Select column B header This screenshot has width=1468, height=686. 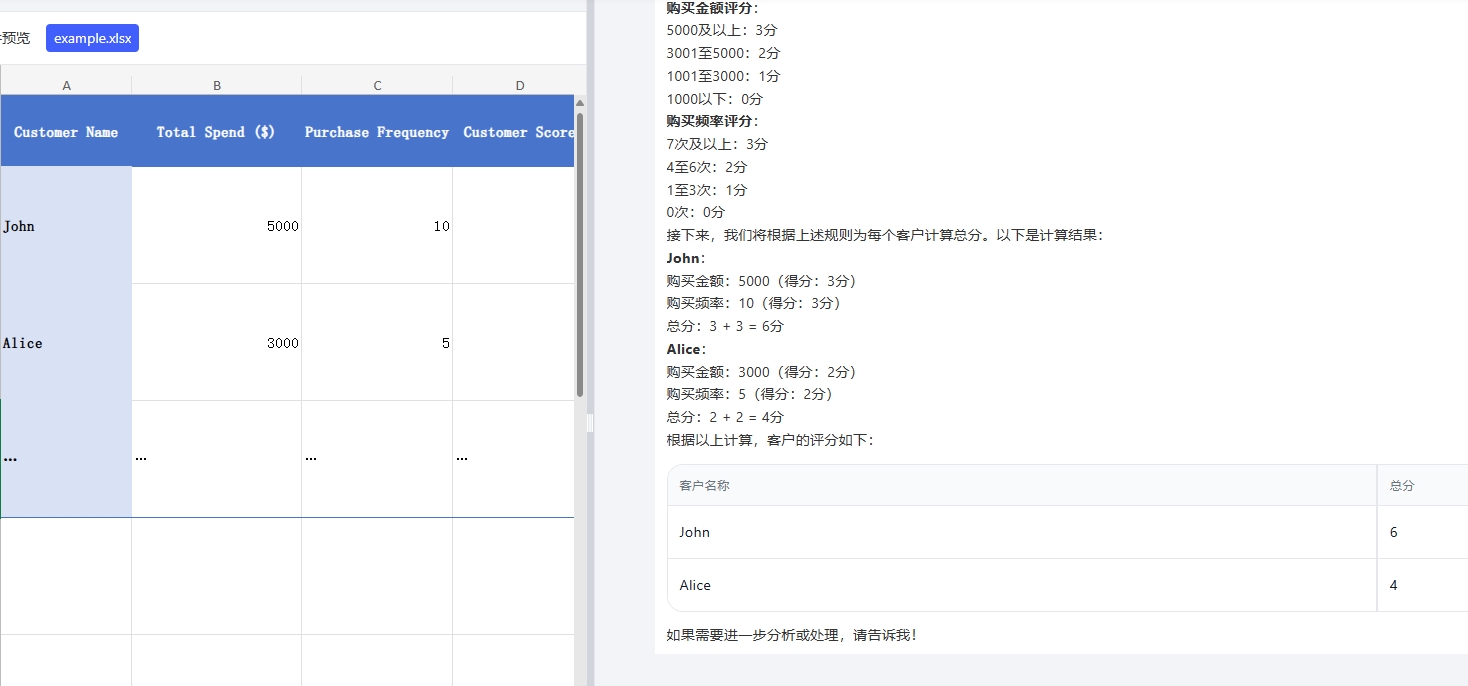[x=217, y=86]
